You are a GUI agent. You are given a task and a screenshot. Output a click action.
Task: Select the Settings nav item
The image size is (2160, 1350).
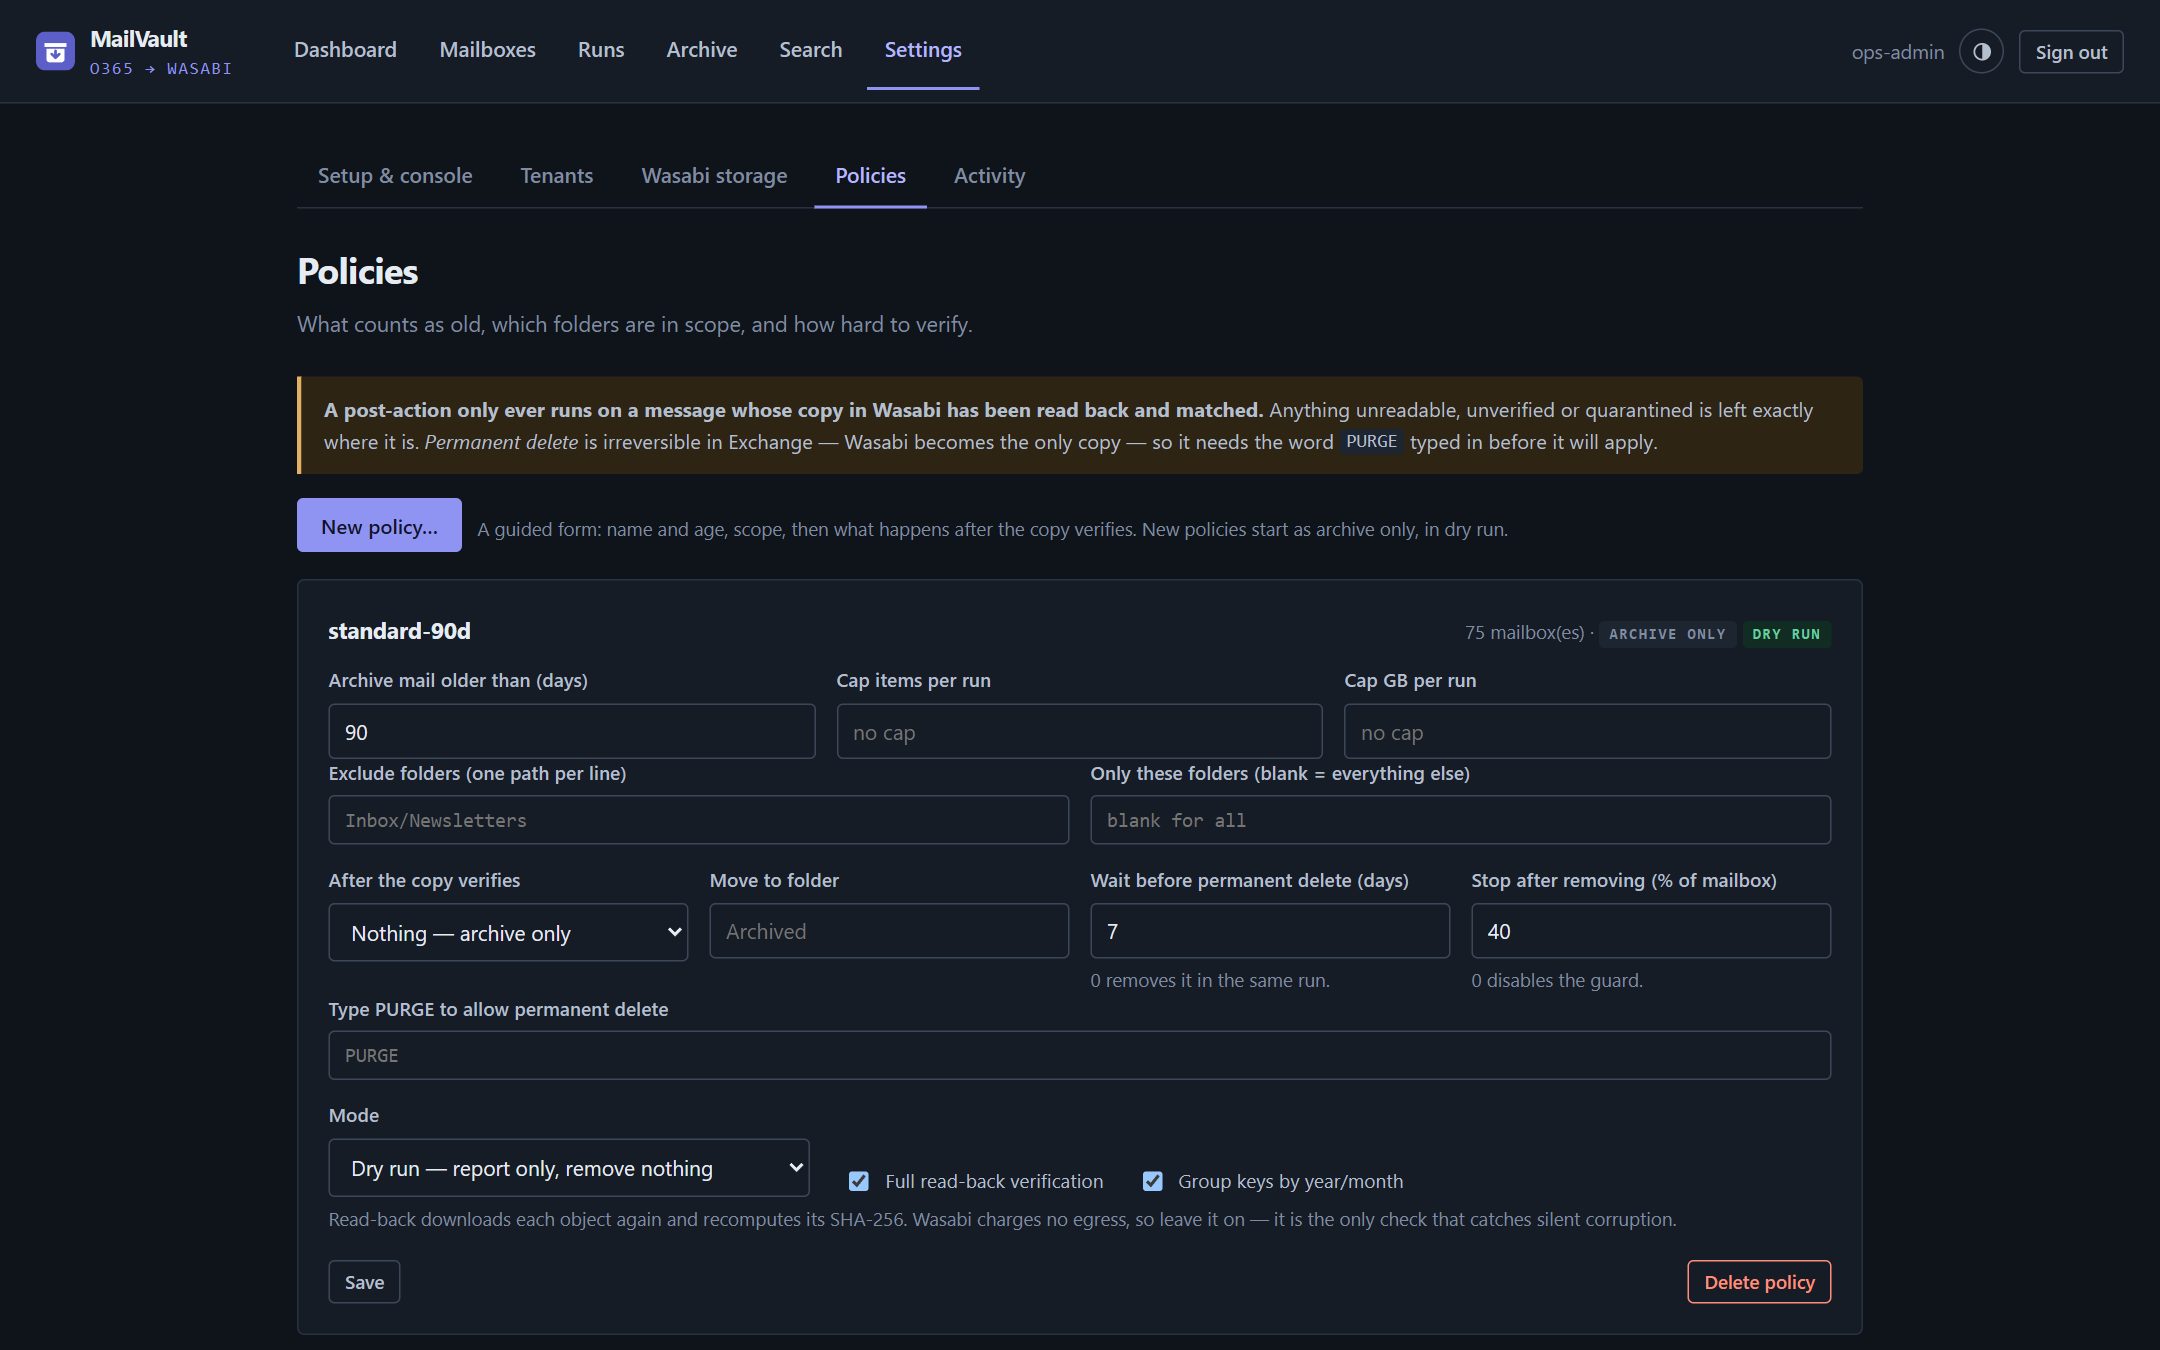click(x=923, y=50)
